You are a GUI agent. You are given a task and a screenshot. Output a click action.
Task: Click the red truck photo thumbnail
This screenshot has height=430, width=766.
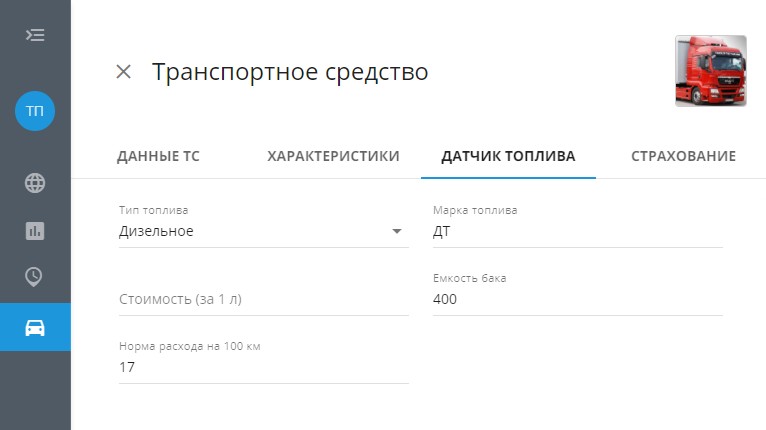(710, 71)
